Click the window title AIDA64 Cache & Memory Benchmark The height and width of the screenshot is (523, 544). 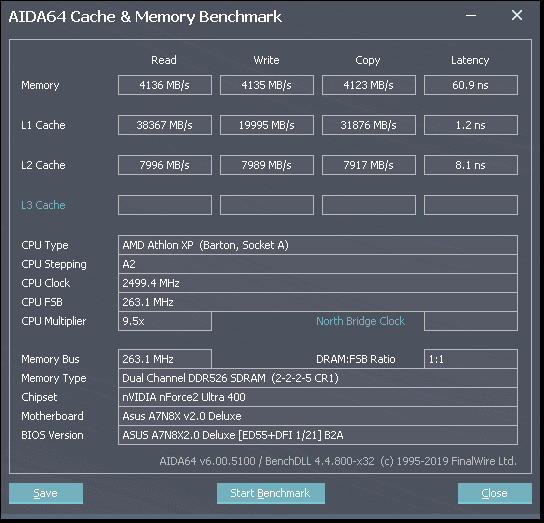(x=145, y=17)
